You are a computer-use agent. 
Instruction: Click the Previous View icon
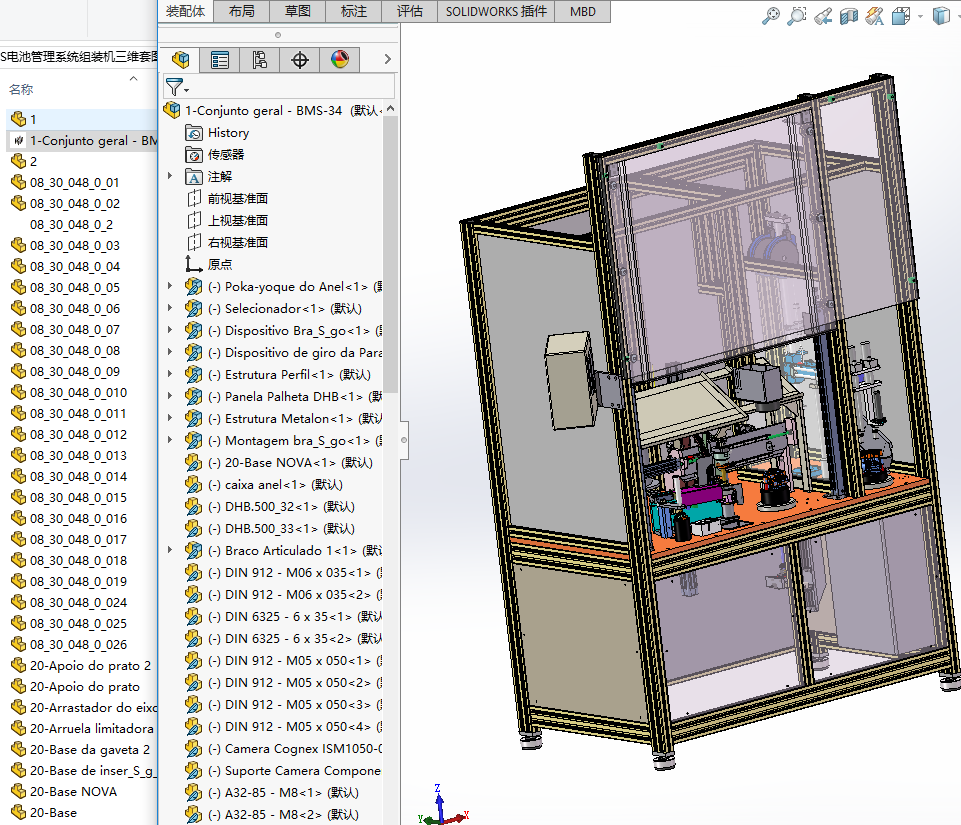(823, 16)
